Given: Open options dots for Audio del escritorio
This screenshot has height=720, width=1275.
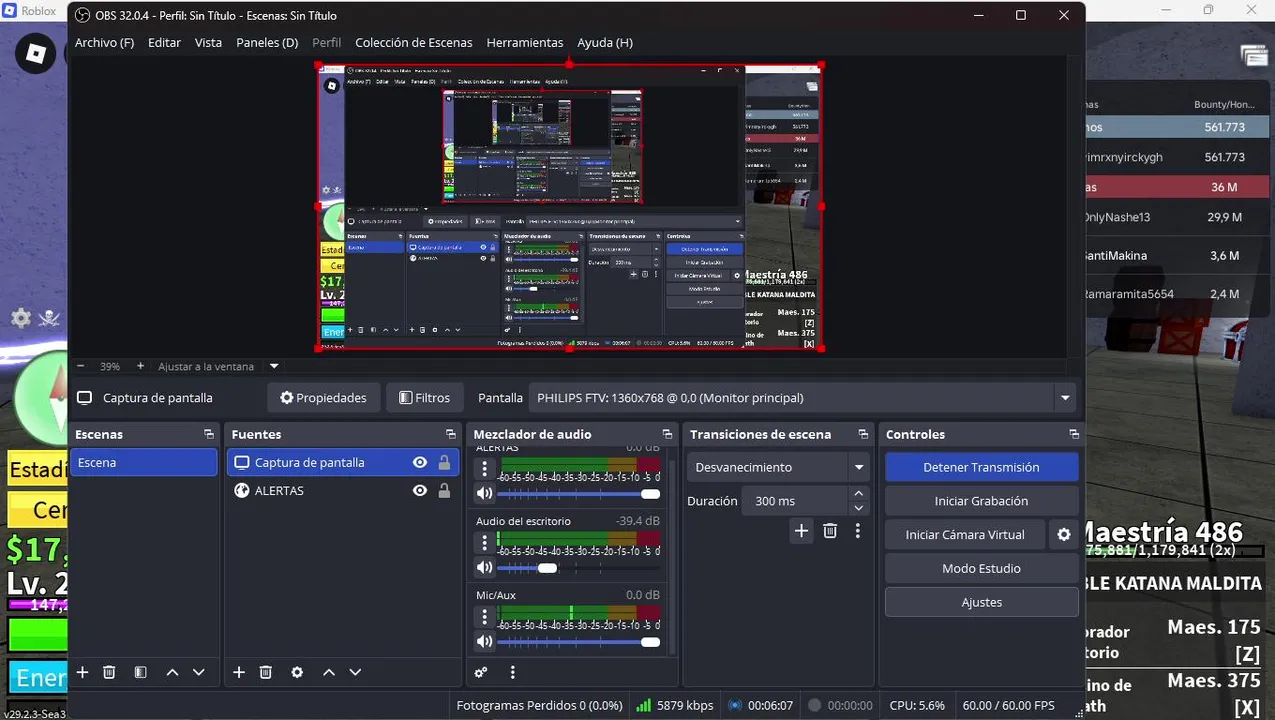Looking at the screenshot, I should point(485,543).
